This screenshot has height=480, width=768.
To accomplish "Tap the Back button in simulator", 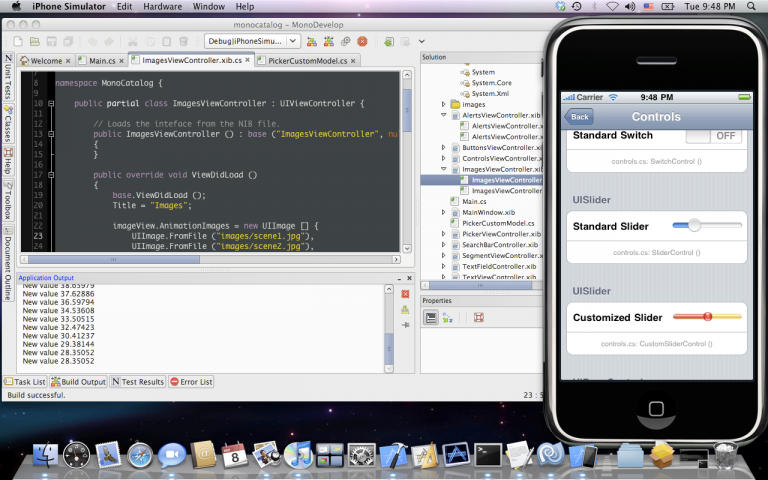I will click(x=579, y=117).
